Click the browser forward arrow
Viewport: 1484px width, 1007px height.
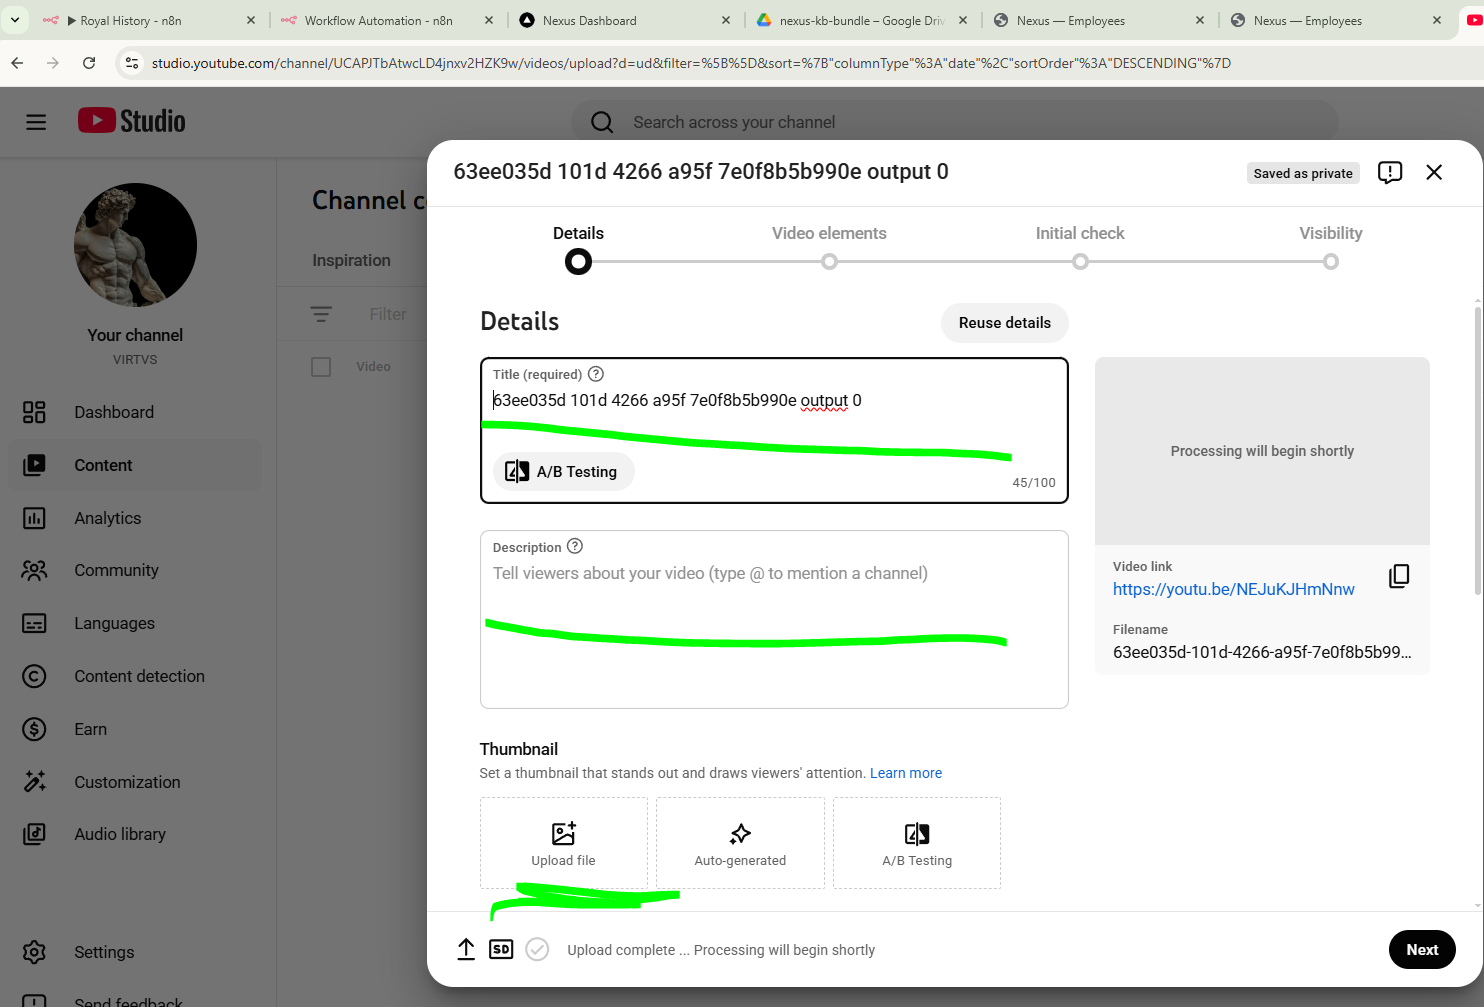pos(53,63)
